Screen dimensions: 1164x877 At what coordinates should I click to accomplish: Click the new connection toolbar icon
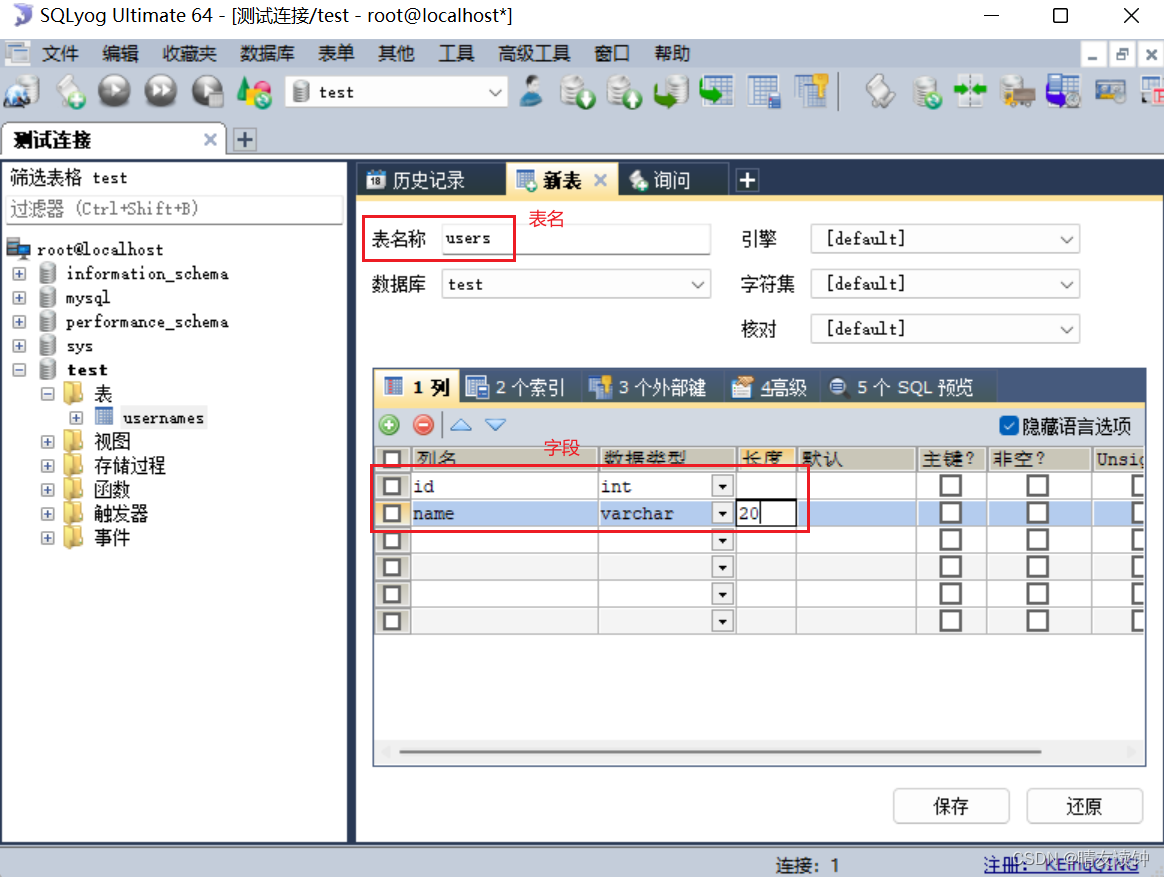pyautogui.click(x=22, y=91)
